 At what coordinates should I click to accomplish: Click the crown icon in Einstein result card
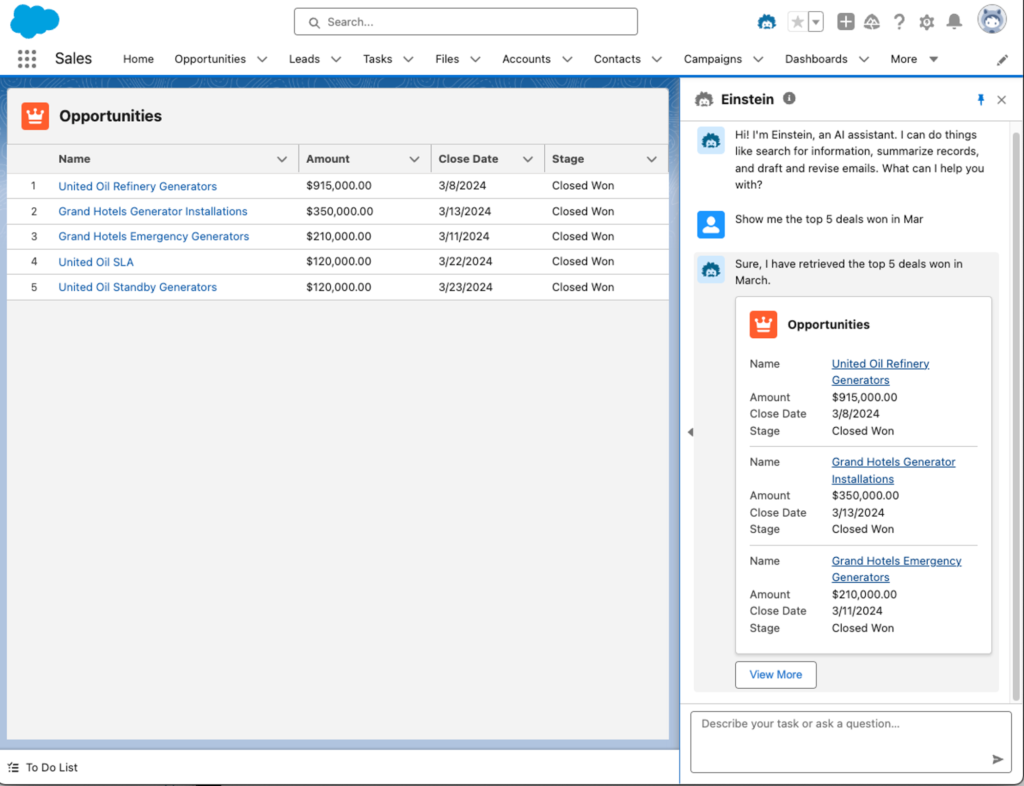coord(763,324)
